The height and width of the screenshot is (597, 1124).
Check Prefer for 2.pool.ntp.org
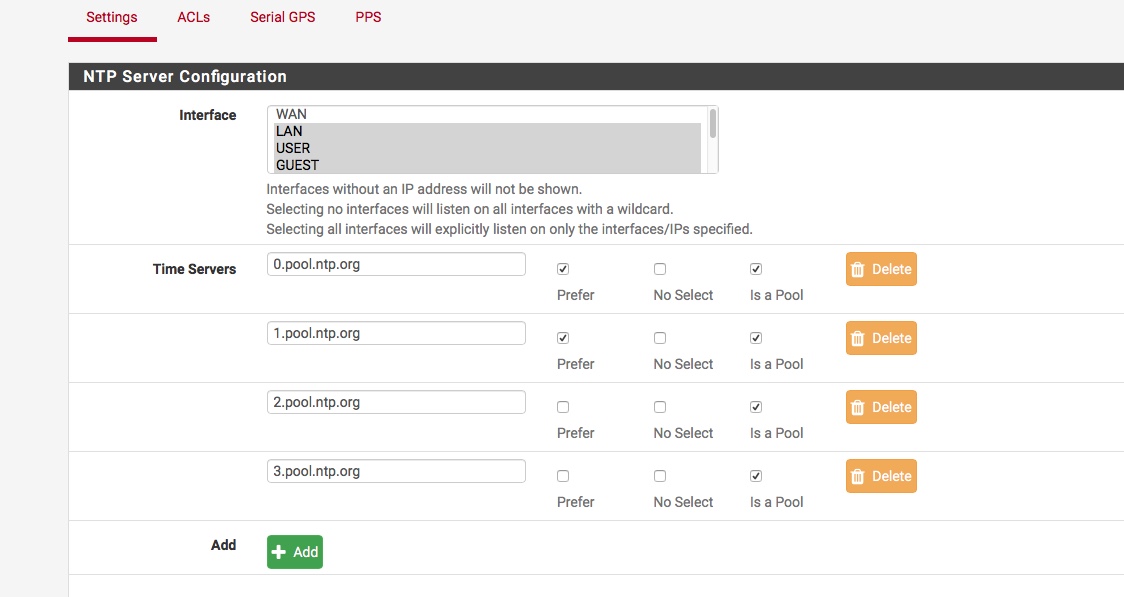[x=563, y=407]
